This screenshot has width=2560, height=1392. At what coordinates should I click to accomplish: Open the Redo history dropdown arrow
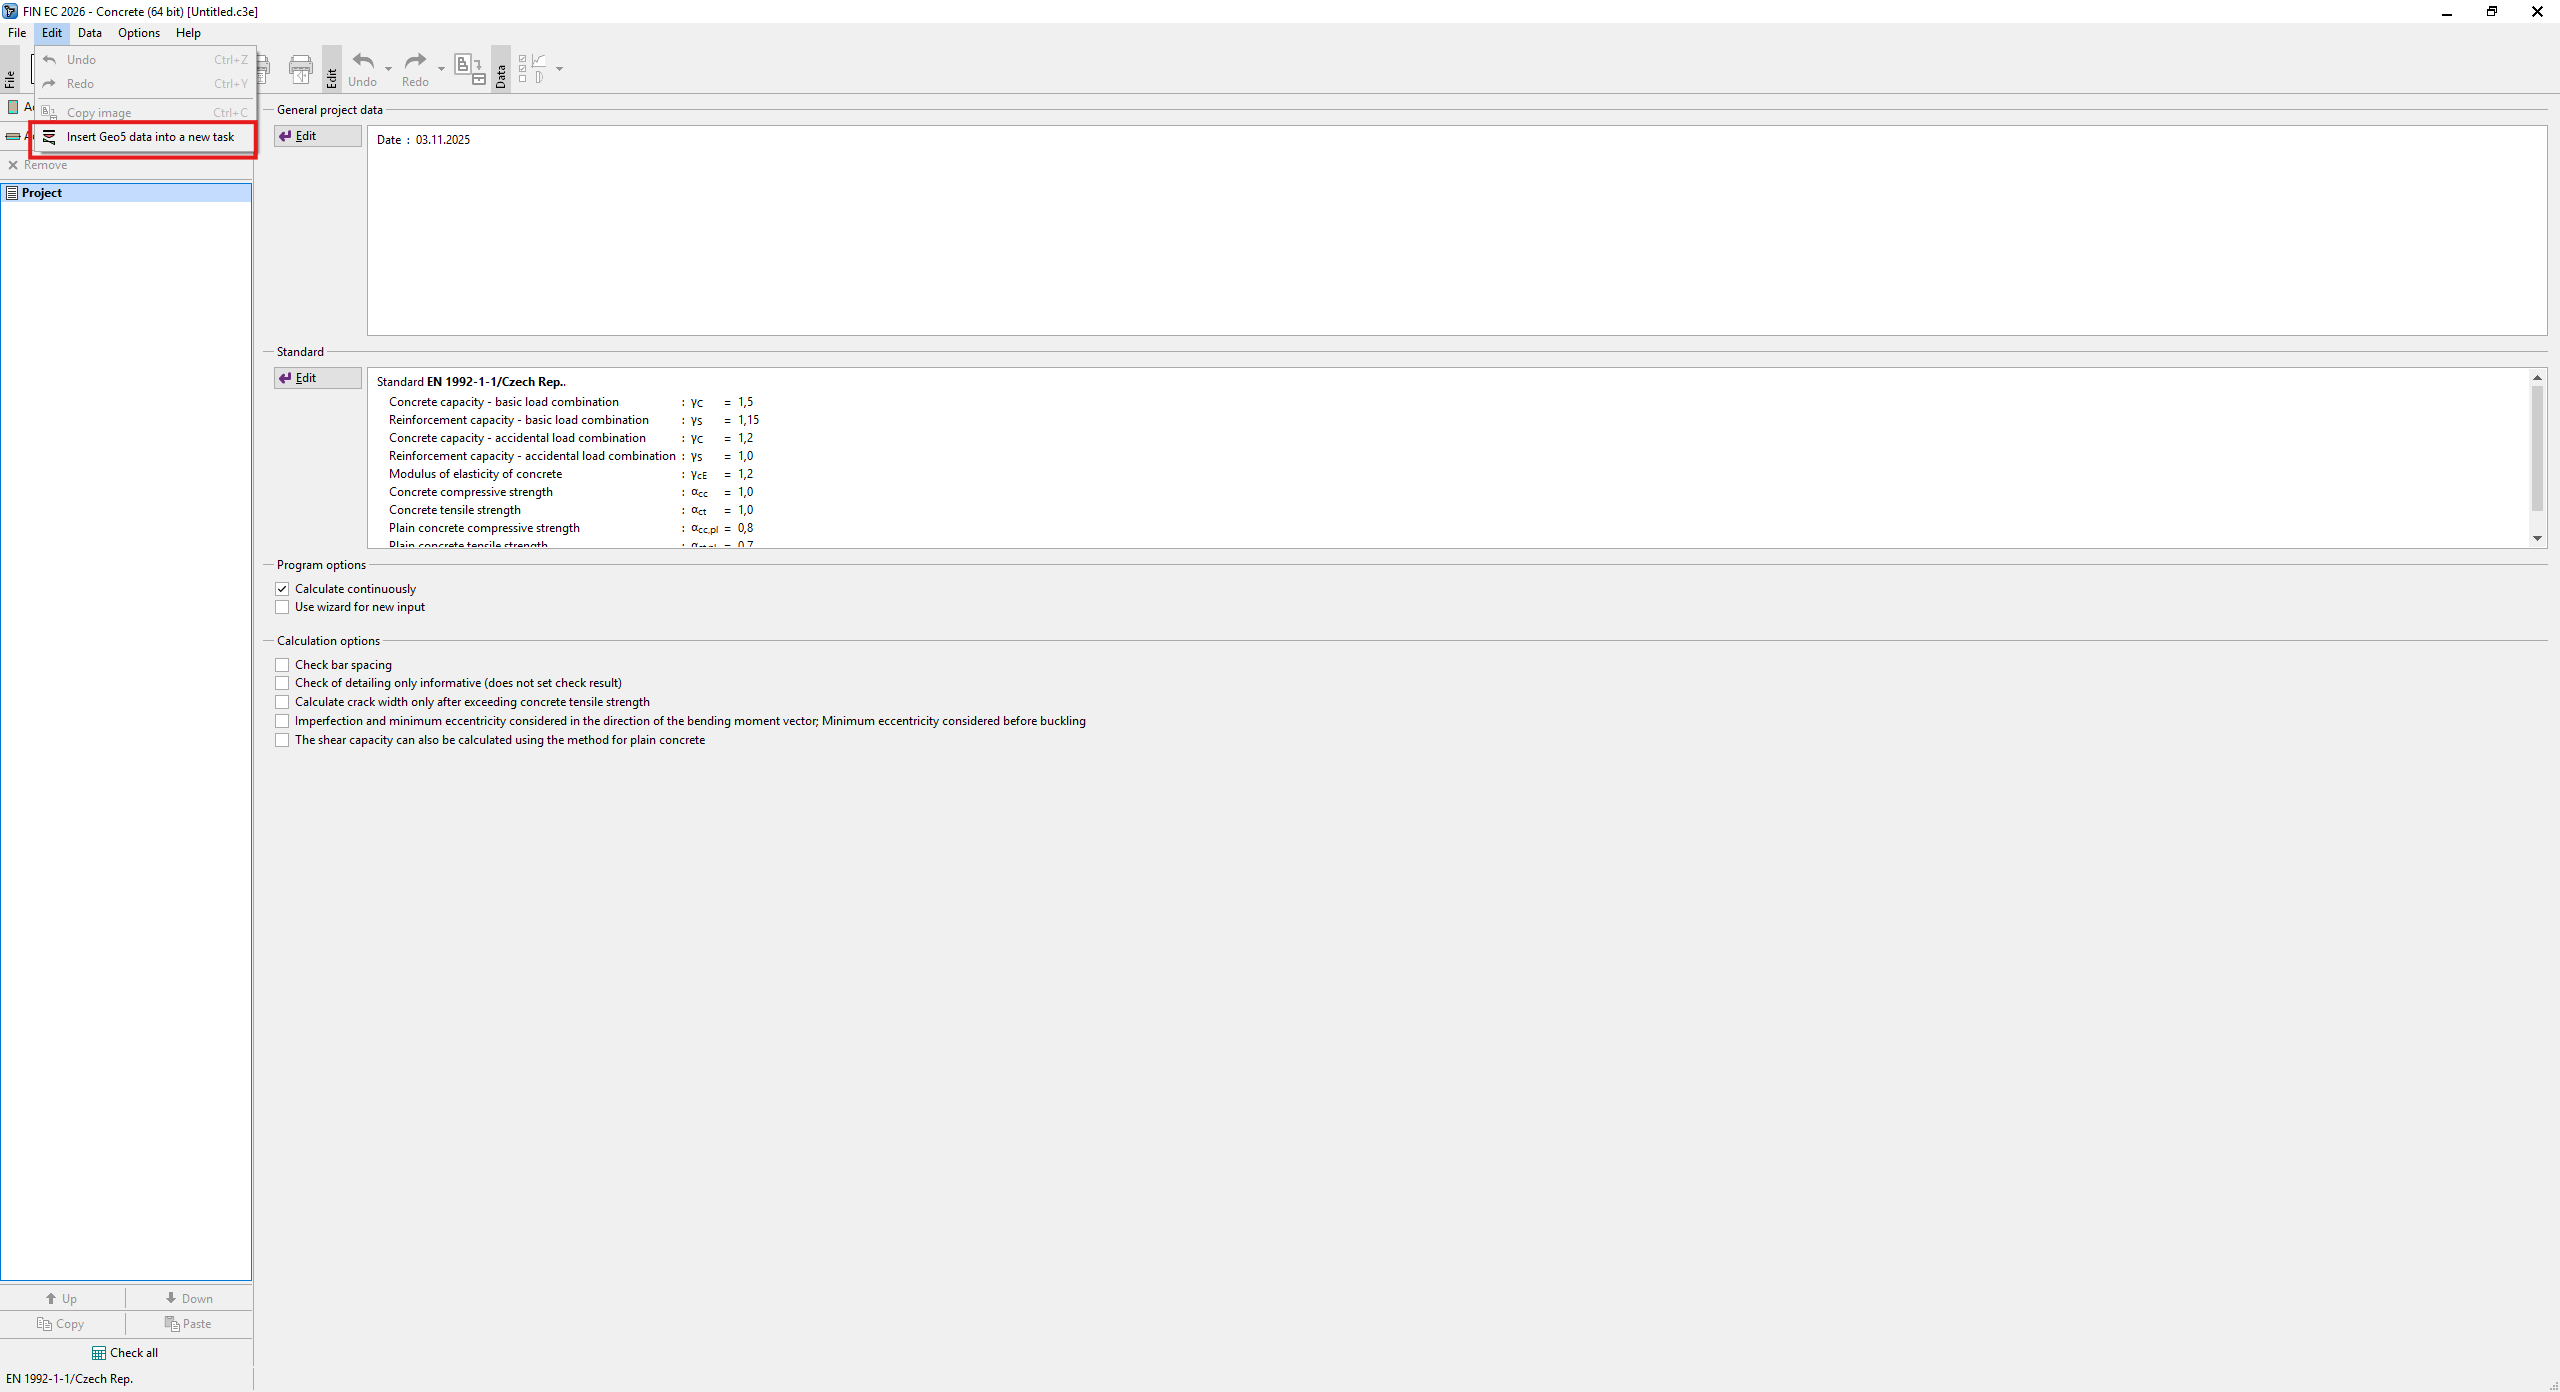click(441, 69)
